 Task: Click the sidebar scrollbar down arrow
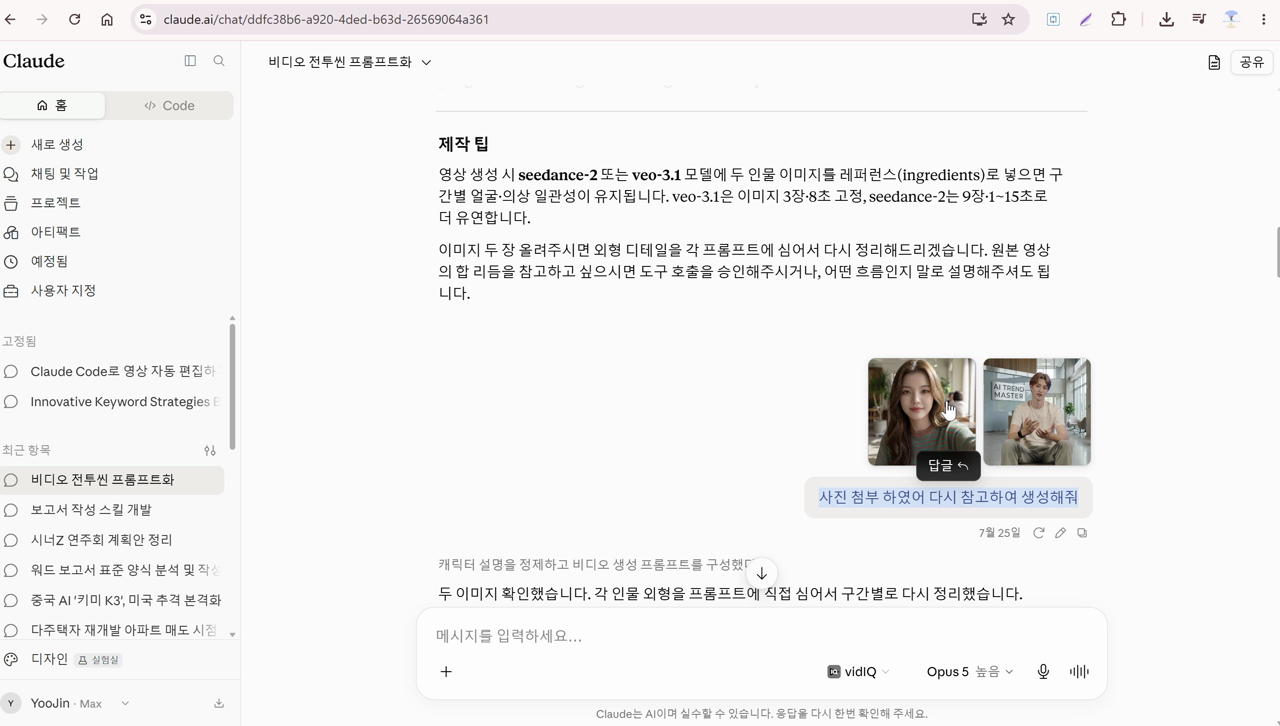pyautogui.click(x=232, y=634)
